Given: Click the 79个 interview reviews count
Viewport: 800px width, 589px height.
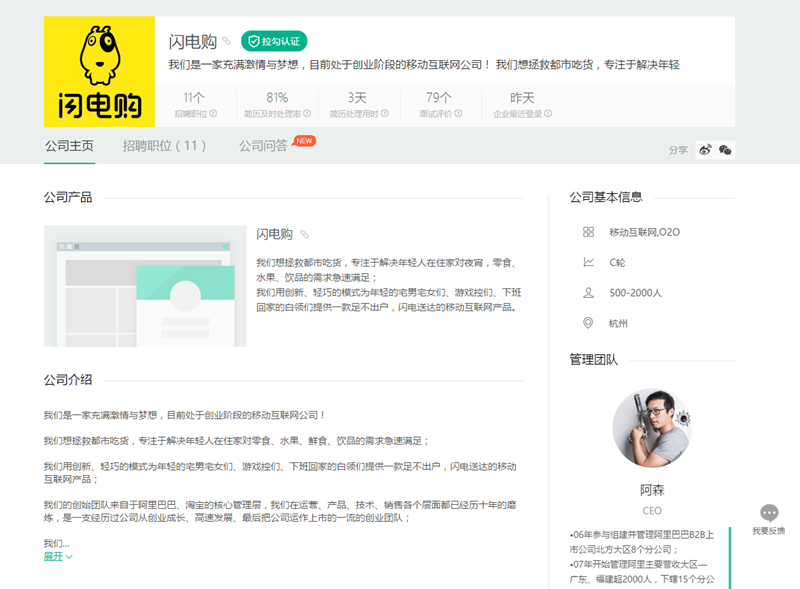Looking at the screenshot, I should tap(439, 97).
